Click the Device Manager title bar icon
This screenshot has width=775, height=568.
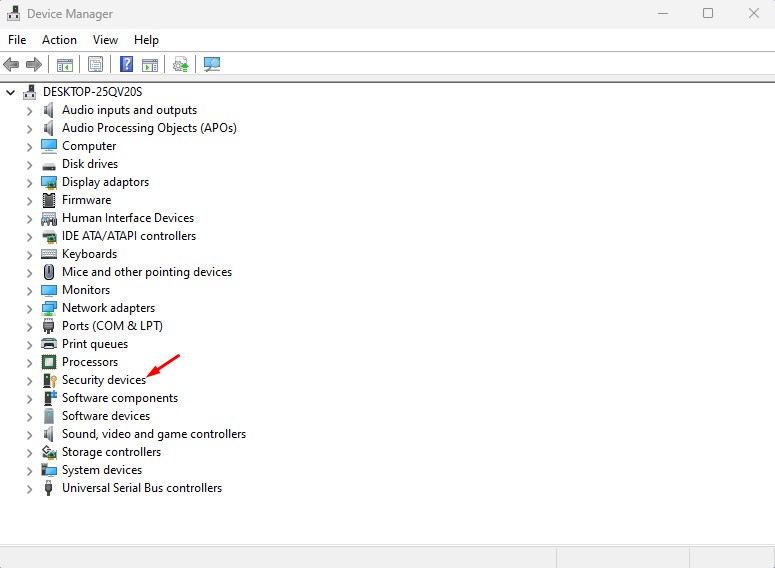coord(13,13)
